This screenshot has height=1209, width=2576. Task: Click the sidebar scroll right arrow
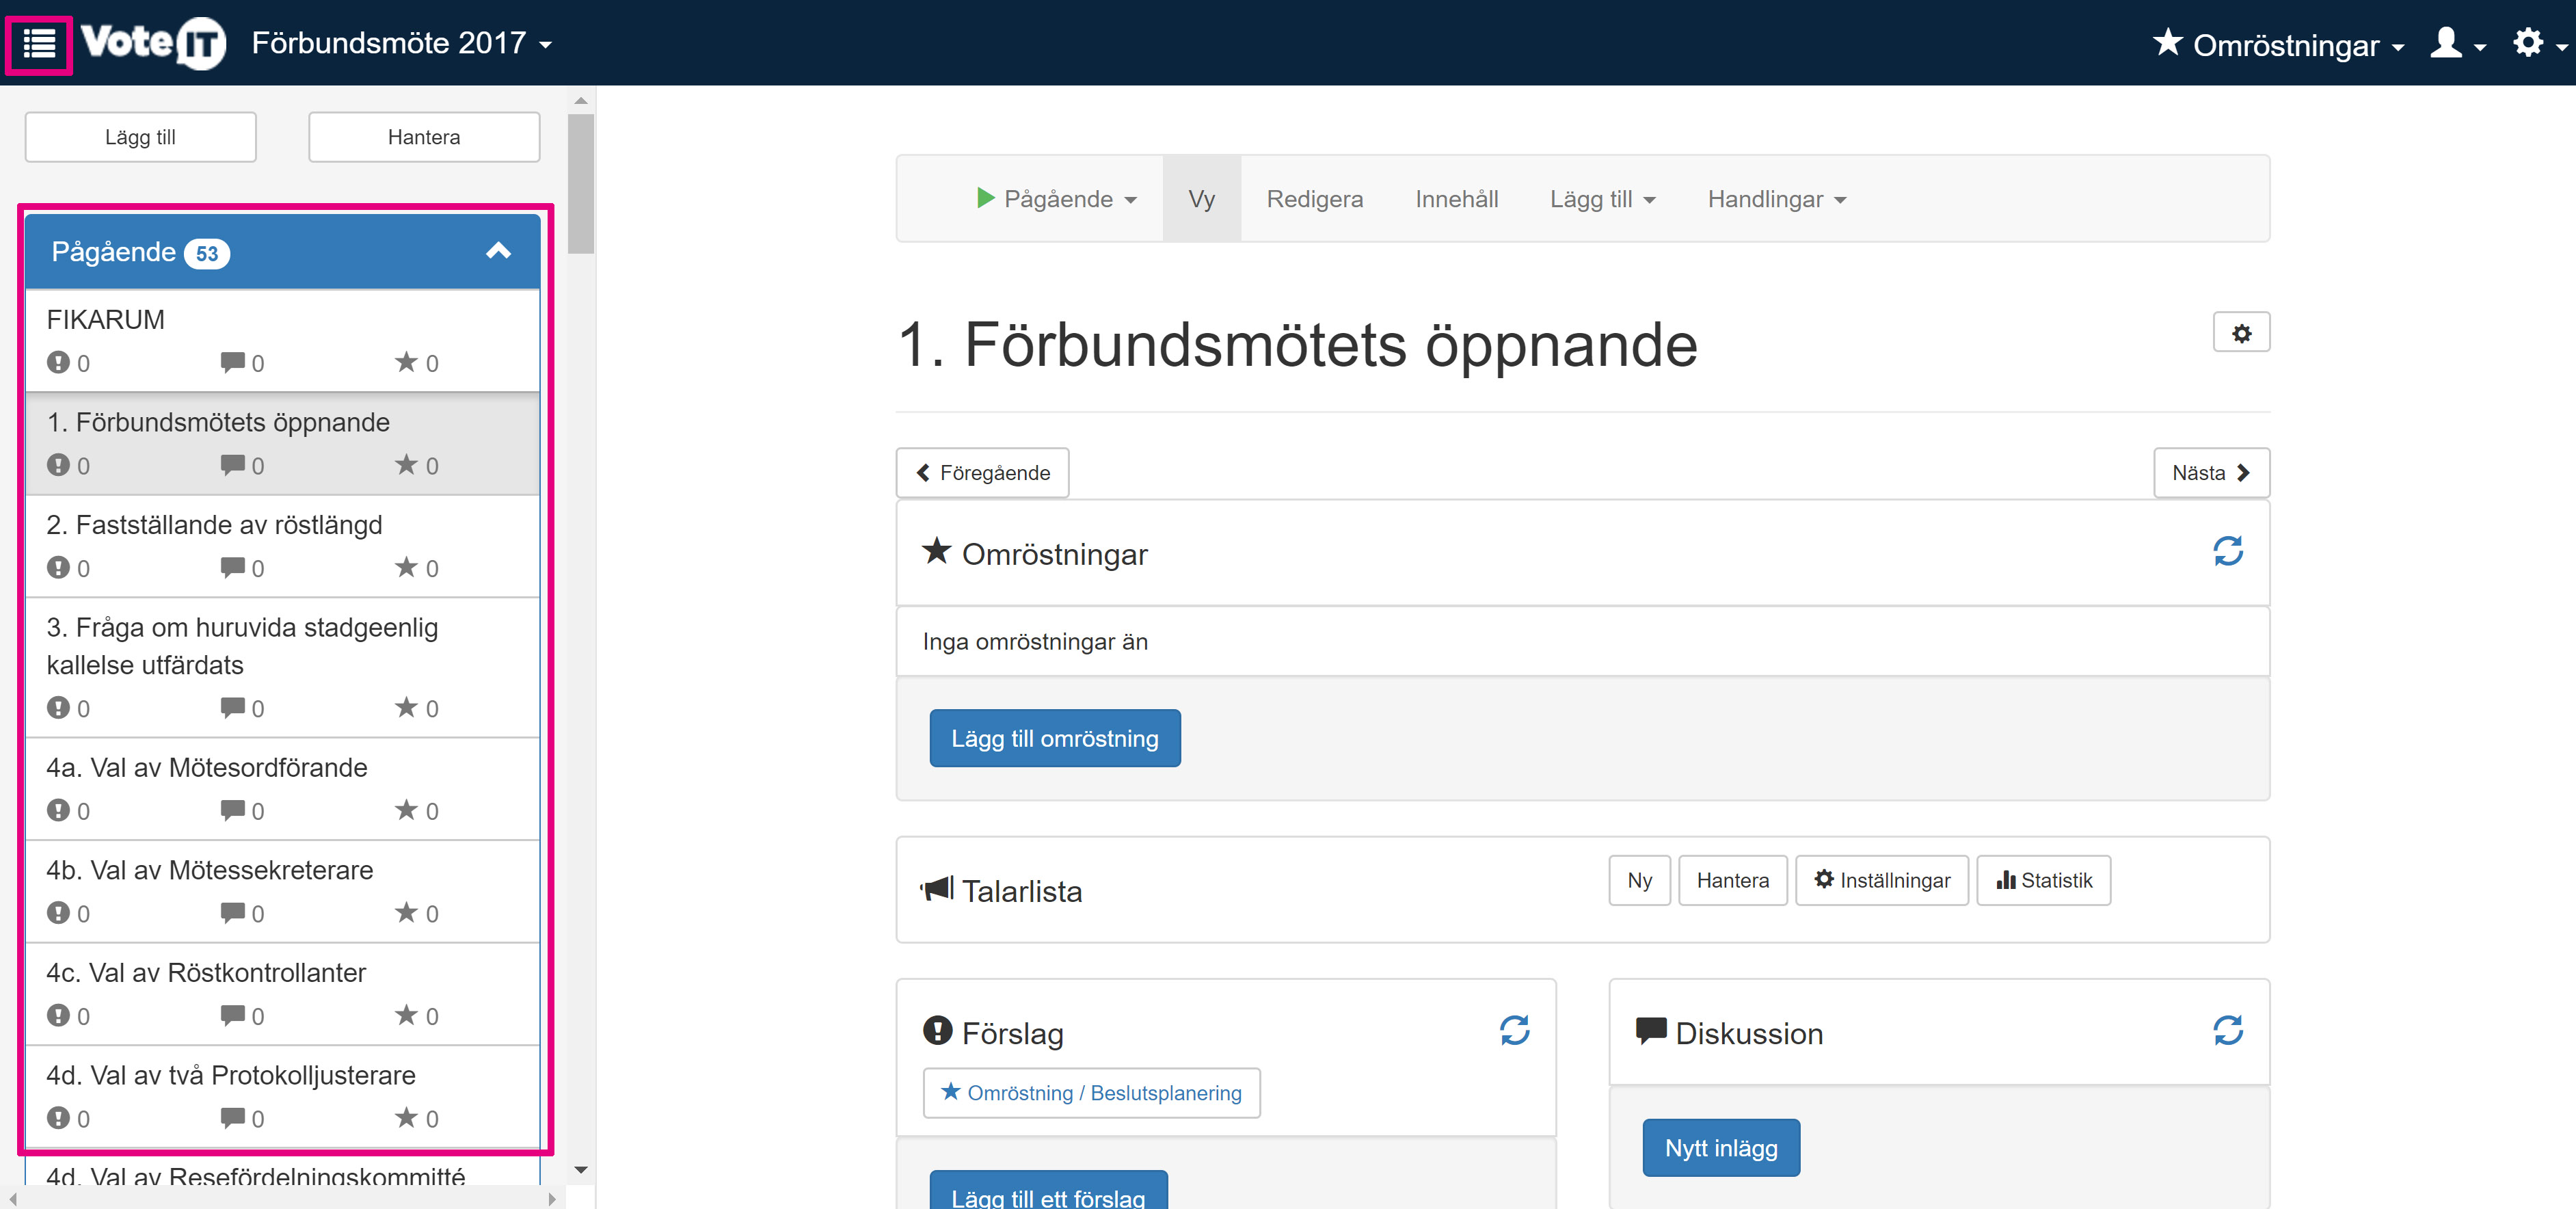tap(551, 1198)
